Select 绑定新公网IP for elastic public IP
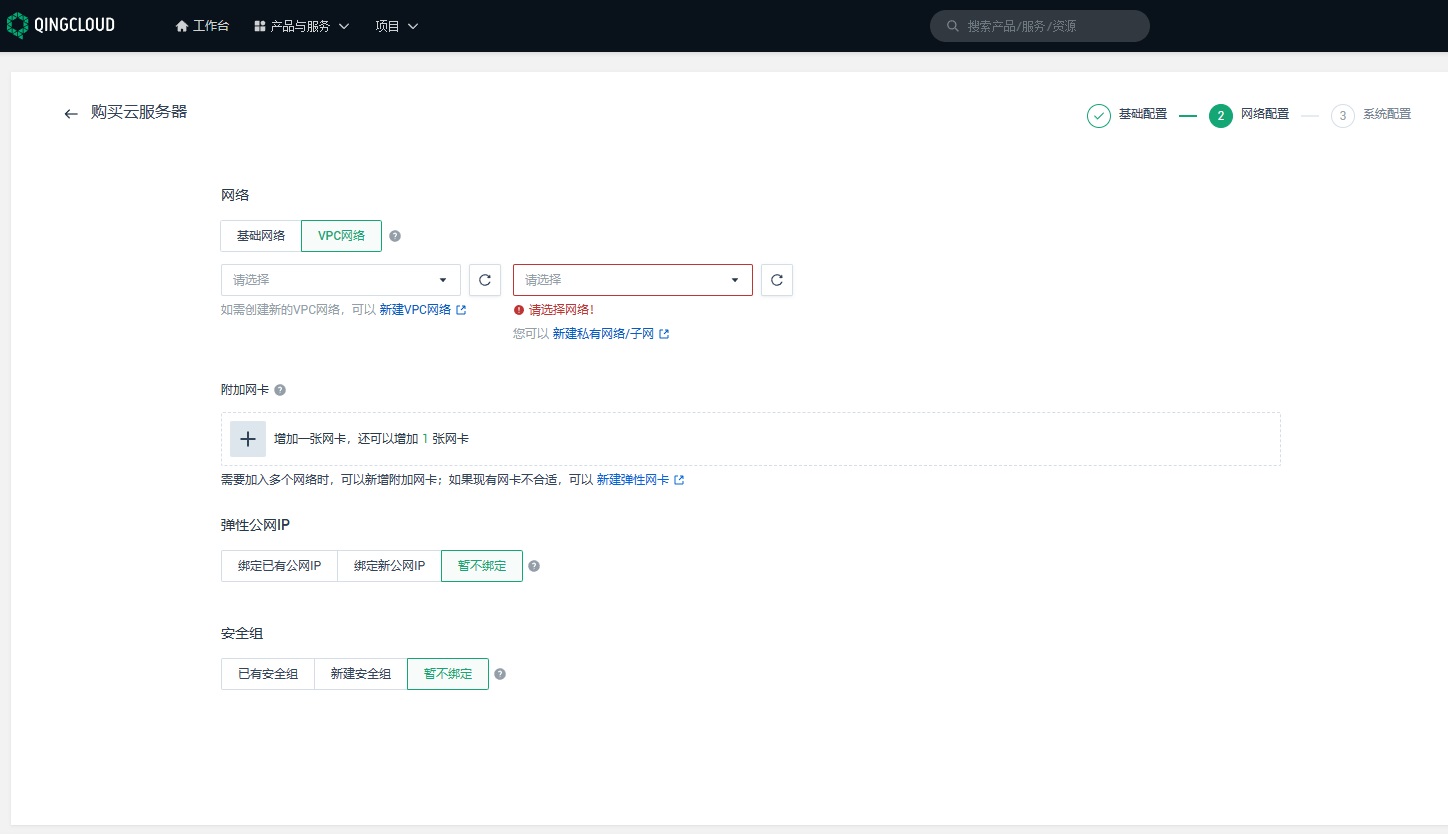 [388, 565]
